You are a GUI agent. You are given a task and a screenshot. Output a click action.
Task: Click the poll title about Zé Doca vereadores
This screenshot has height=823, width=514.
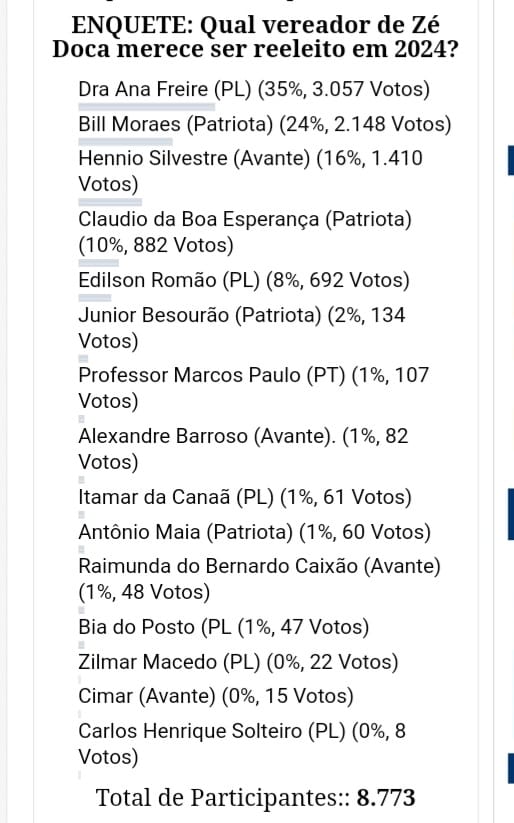point(256,37)
